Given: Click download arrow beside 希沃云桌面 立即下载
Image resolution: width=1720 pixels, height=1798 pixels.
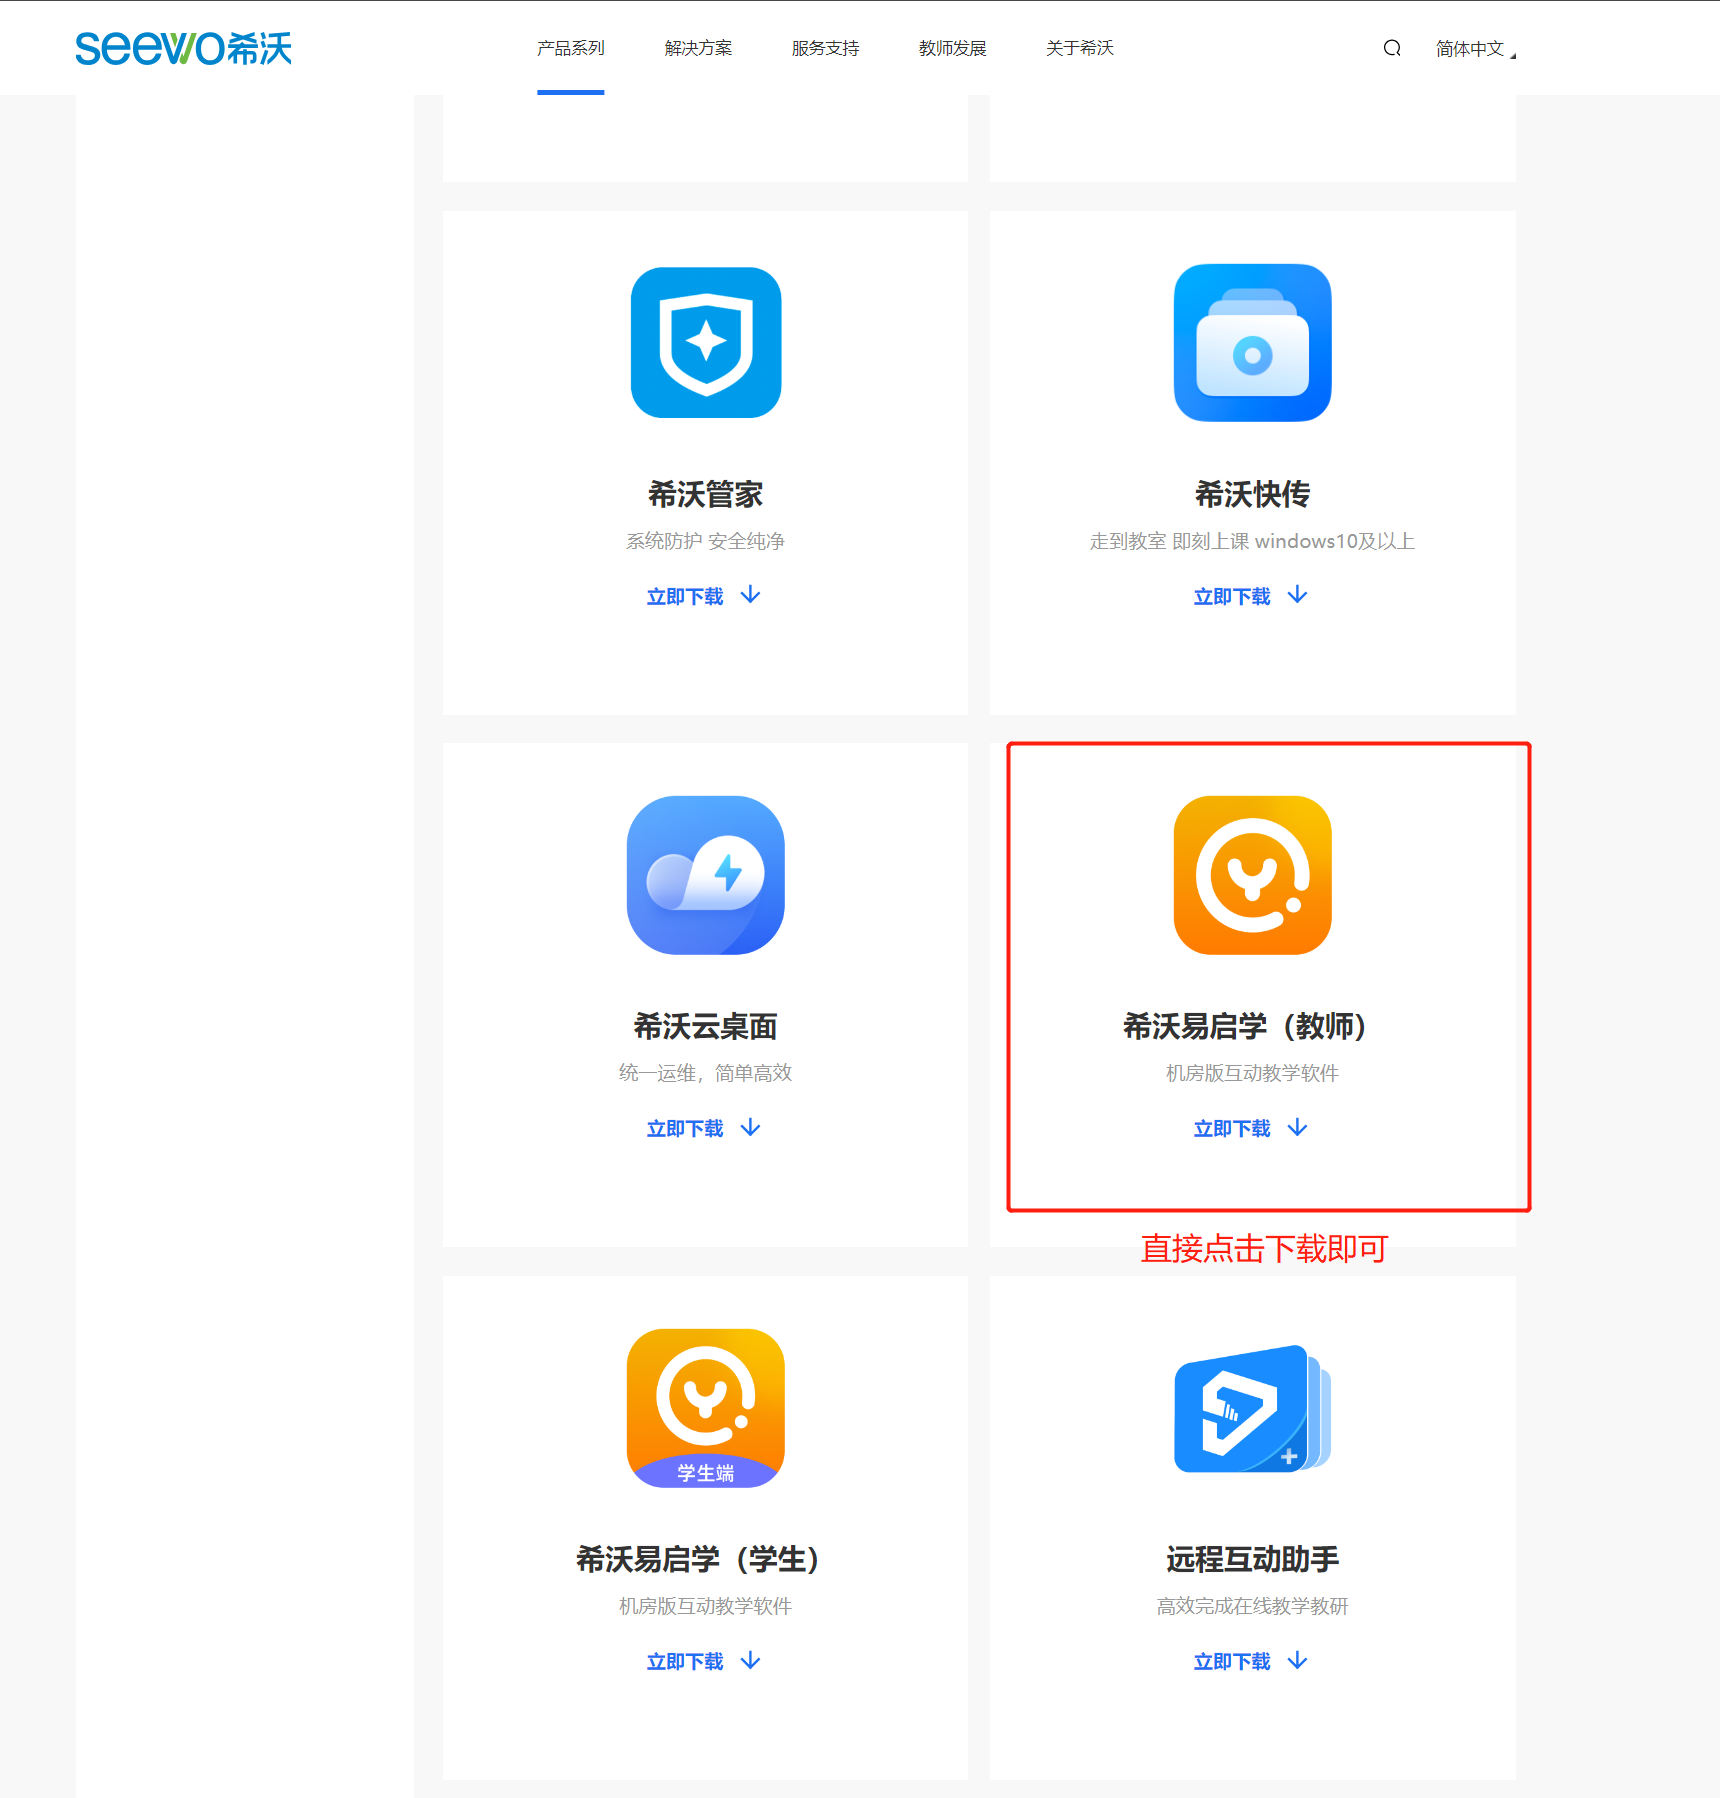Looking at the screenshot, I should [x=750, y=1128].
